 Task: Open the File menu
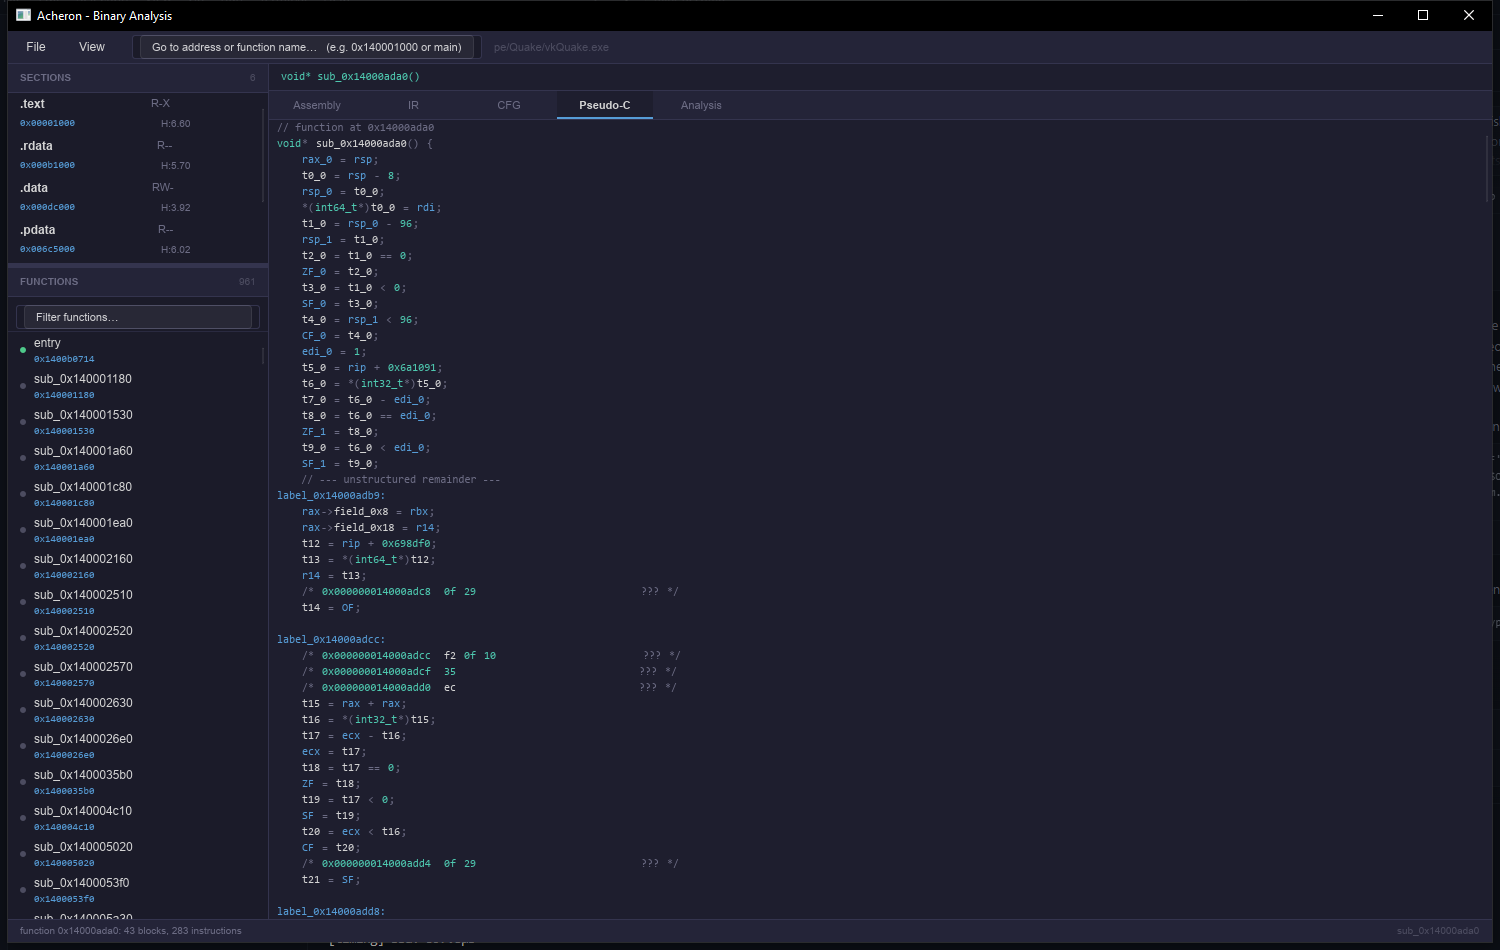click(x=36, y=47)
